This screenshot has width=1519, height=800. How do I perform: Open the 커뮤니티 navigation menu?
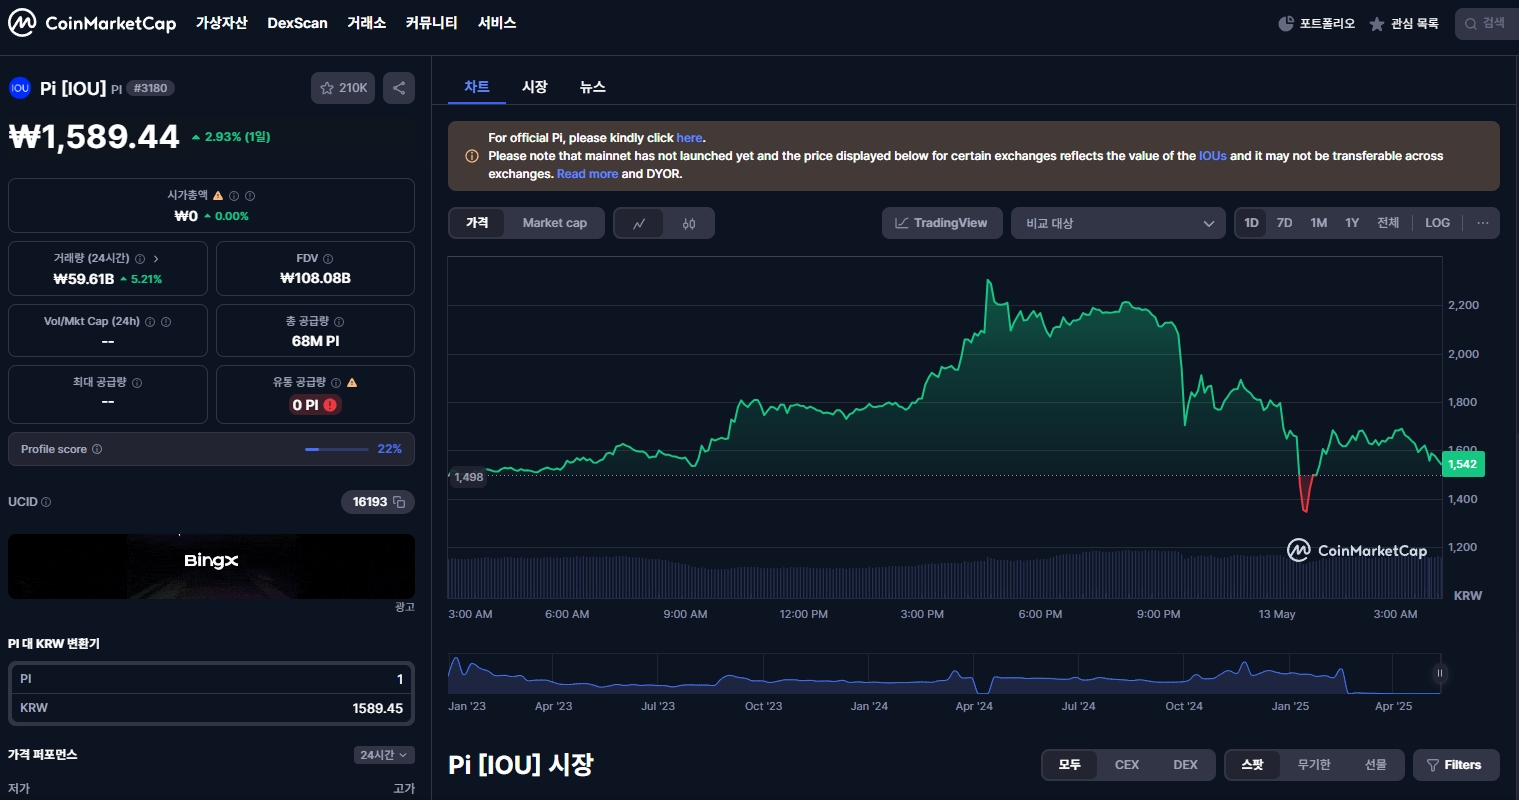tap(431, 23)
